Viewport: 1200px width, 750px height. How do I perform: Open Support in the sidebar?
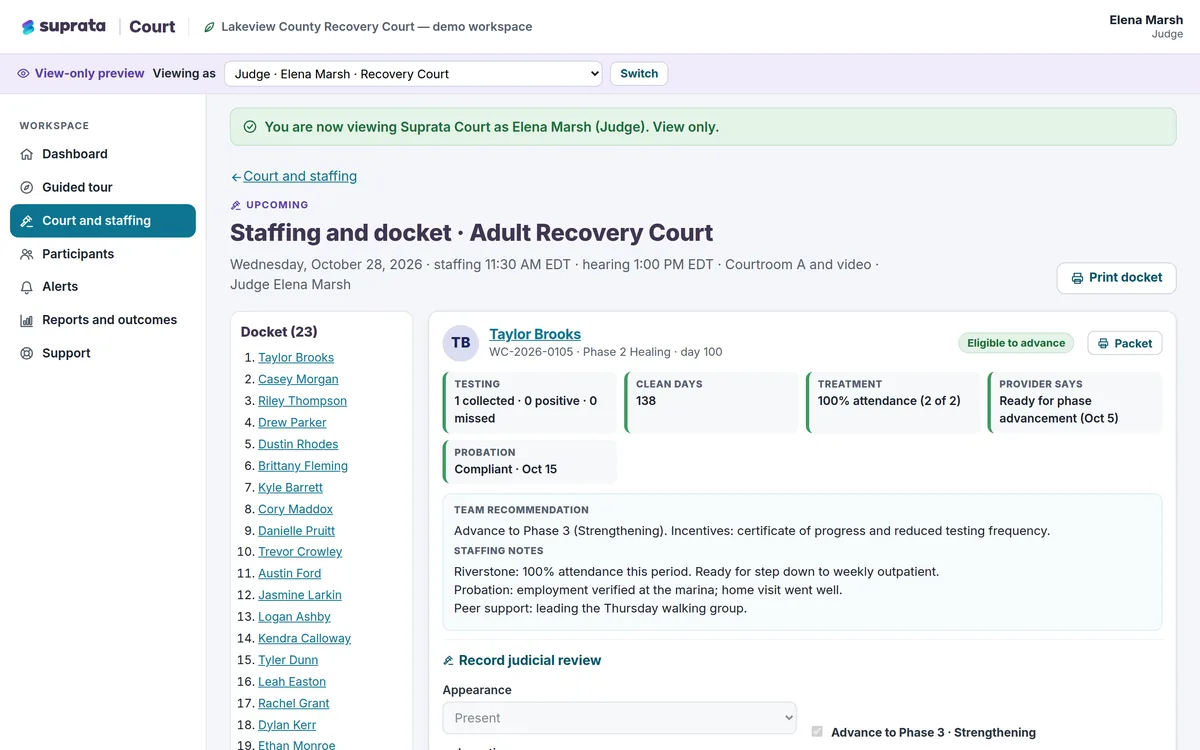tap(103, 353)
